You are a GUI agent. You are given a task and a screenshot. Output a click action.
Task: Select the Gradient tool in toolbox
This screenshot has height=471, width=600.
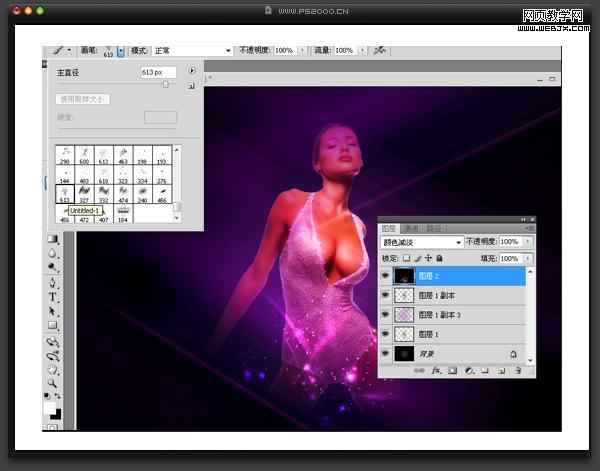52,239
